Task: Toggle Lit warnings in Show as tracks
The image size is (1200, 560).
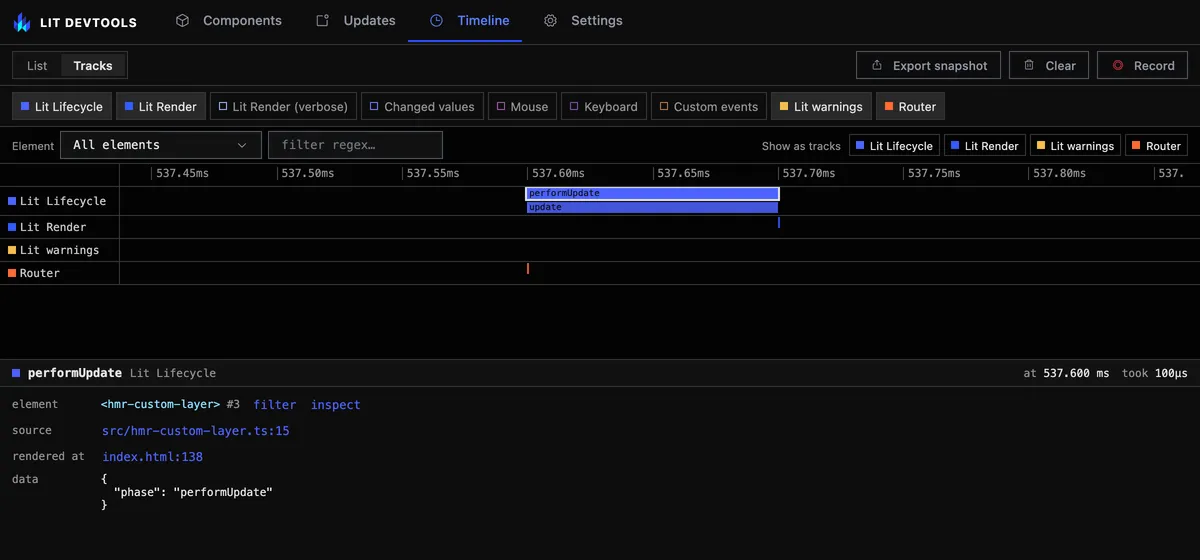Action: [x=1075, y=146]
